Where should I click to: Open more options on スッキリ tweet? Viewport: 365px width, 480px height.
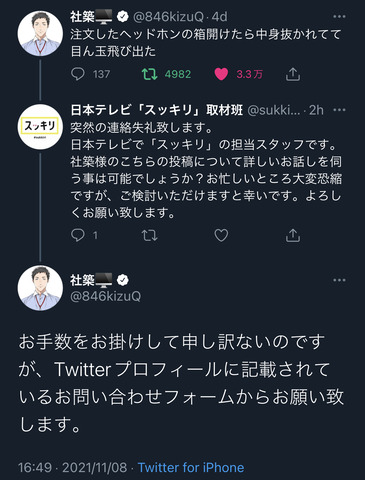pos(339,110)
